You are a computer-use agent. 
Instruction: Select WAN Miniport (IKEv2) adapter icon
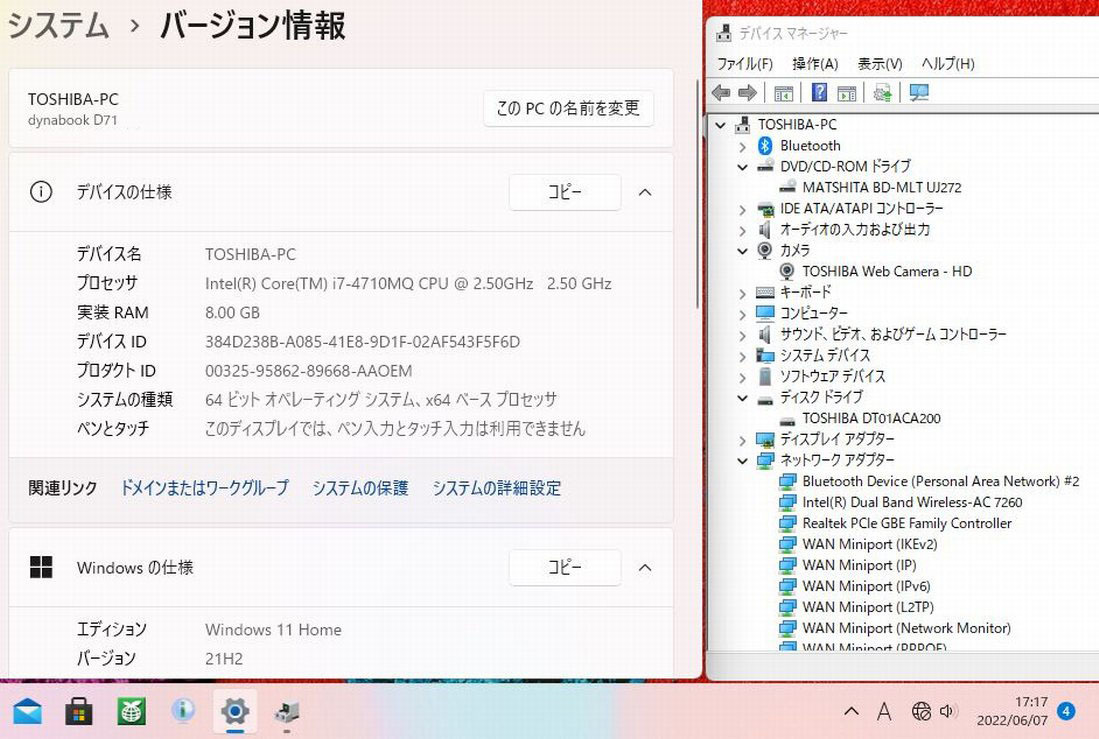pos(788,545)
